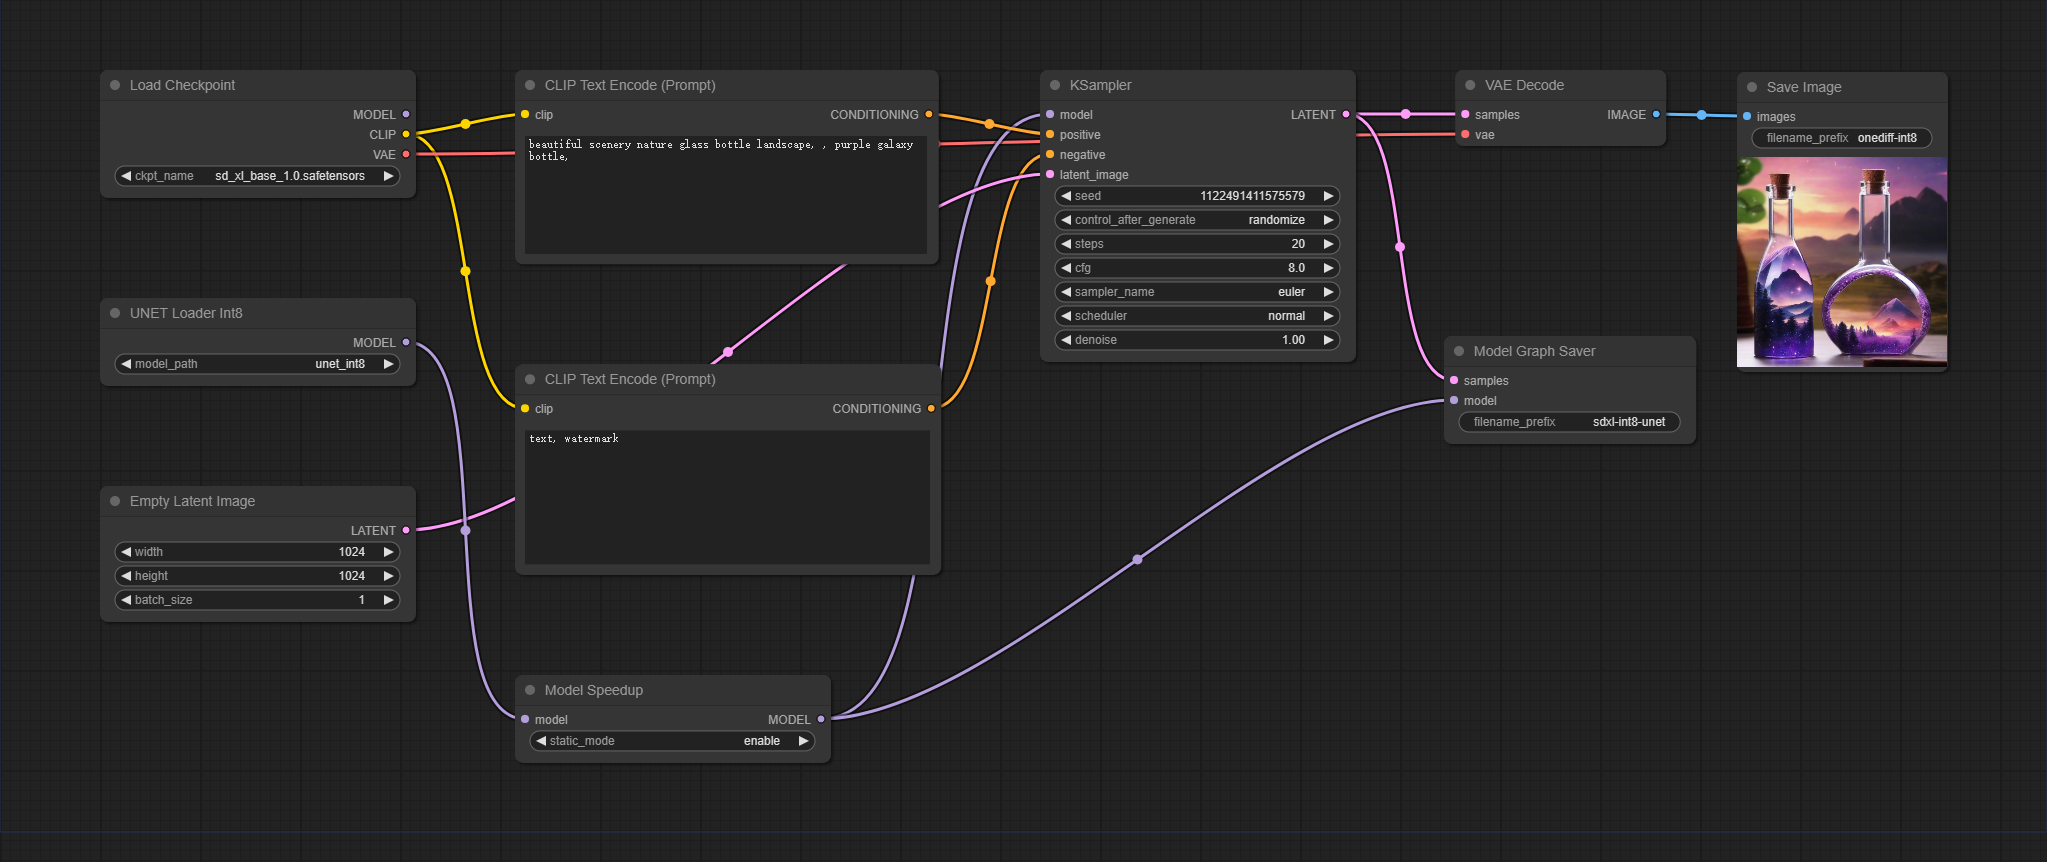Viewport: 2047px width, 862px height.
Task: Open the sampler_name dropdown in KSampler
Action: 1197,292
